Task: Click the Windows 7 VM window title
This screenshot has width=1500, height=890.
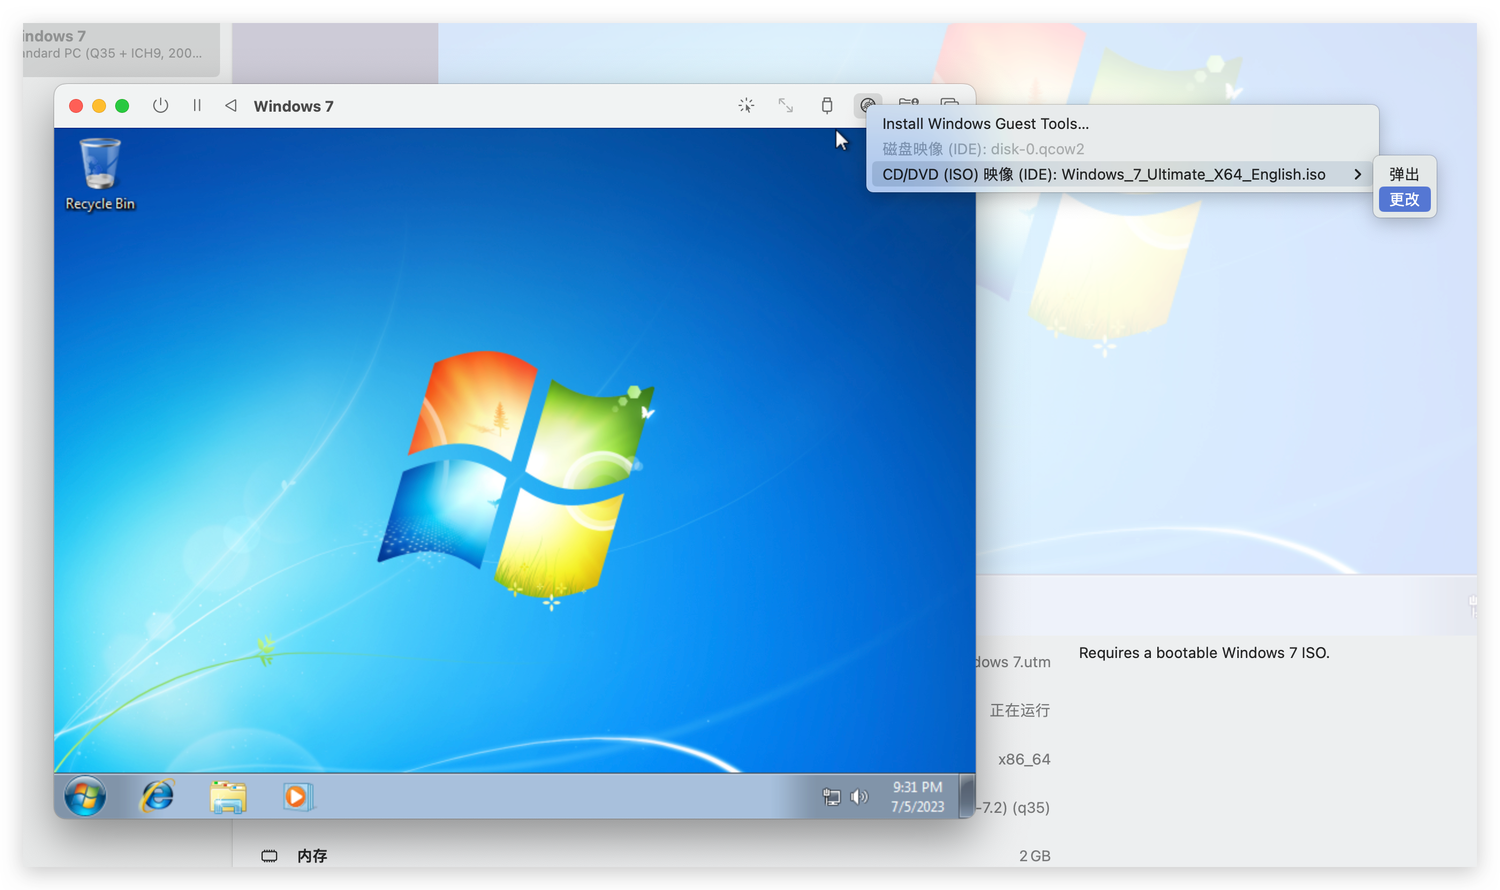Action: click(293, 106)
